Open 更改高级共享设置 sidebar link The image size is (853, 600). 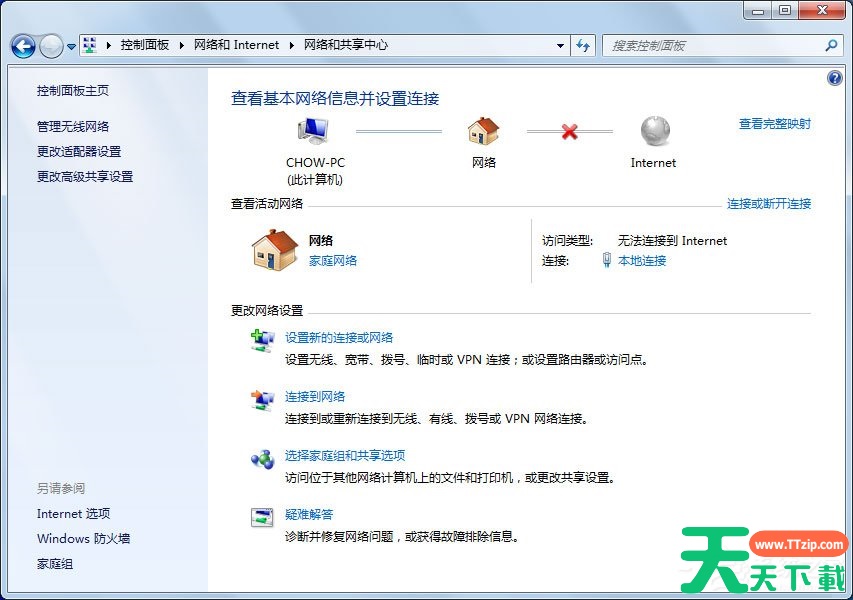pos(85,177)
